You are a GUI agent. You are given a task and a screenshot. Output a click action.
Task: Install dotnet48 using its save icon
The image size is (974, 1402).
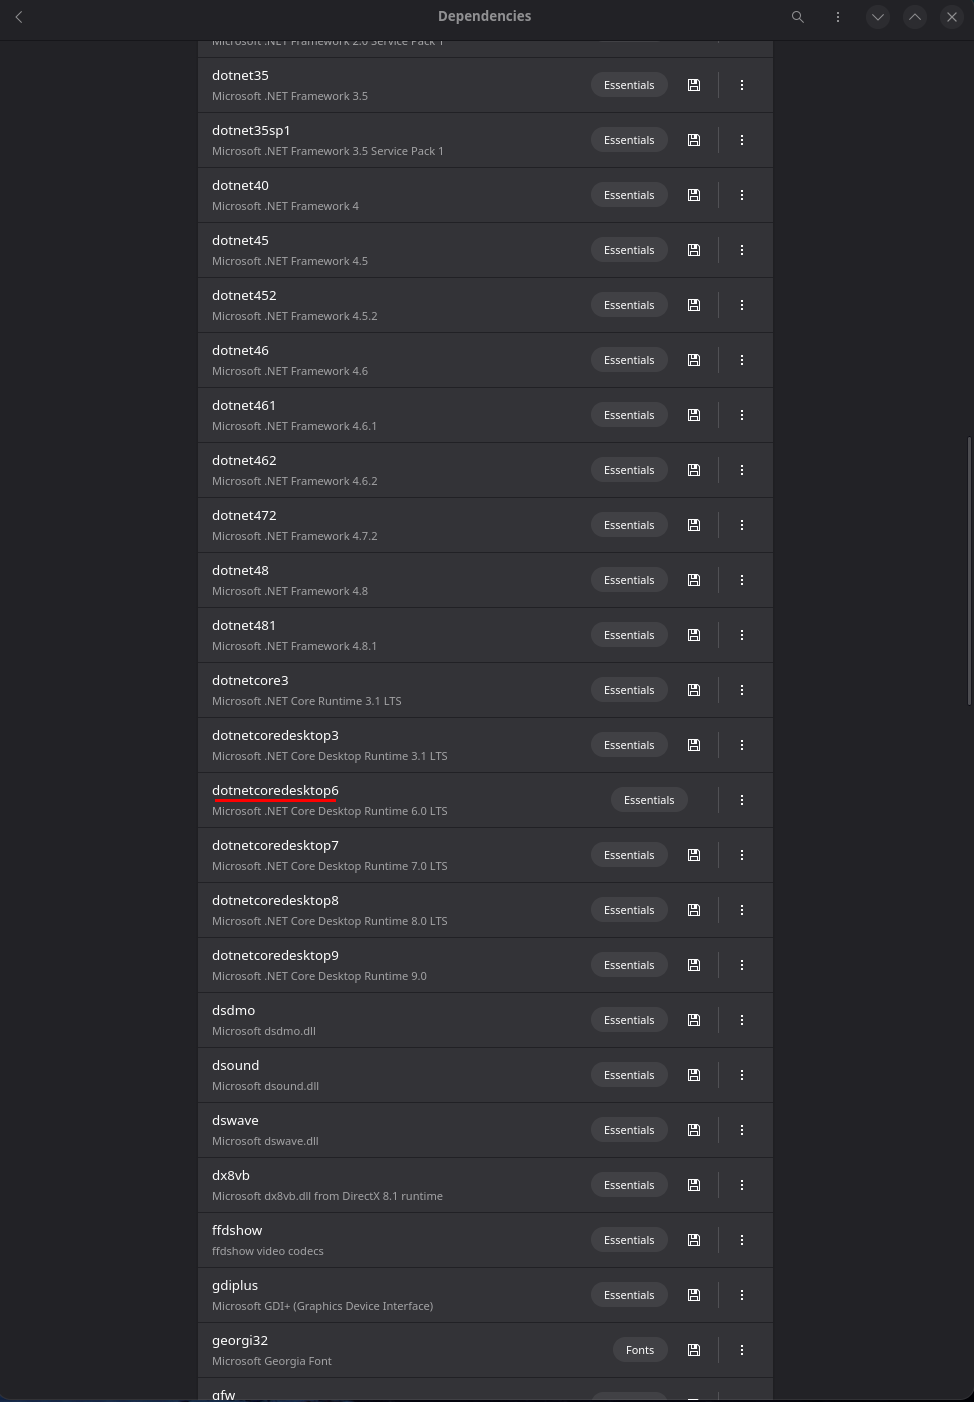pos(694,580)
